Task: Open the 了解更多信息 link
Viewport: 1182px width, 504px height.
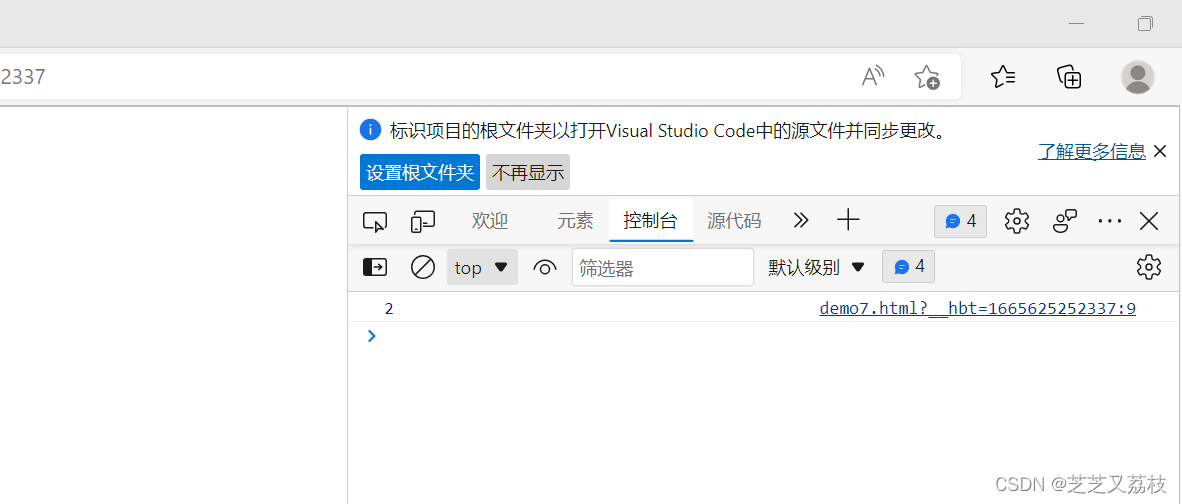Action: (1092, 151)
